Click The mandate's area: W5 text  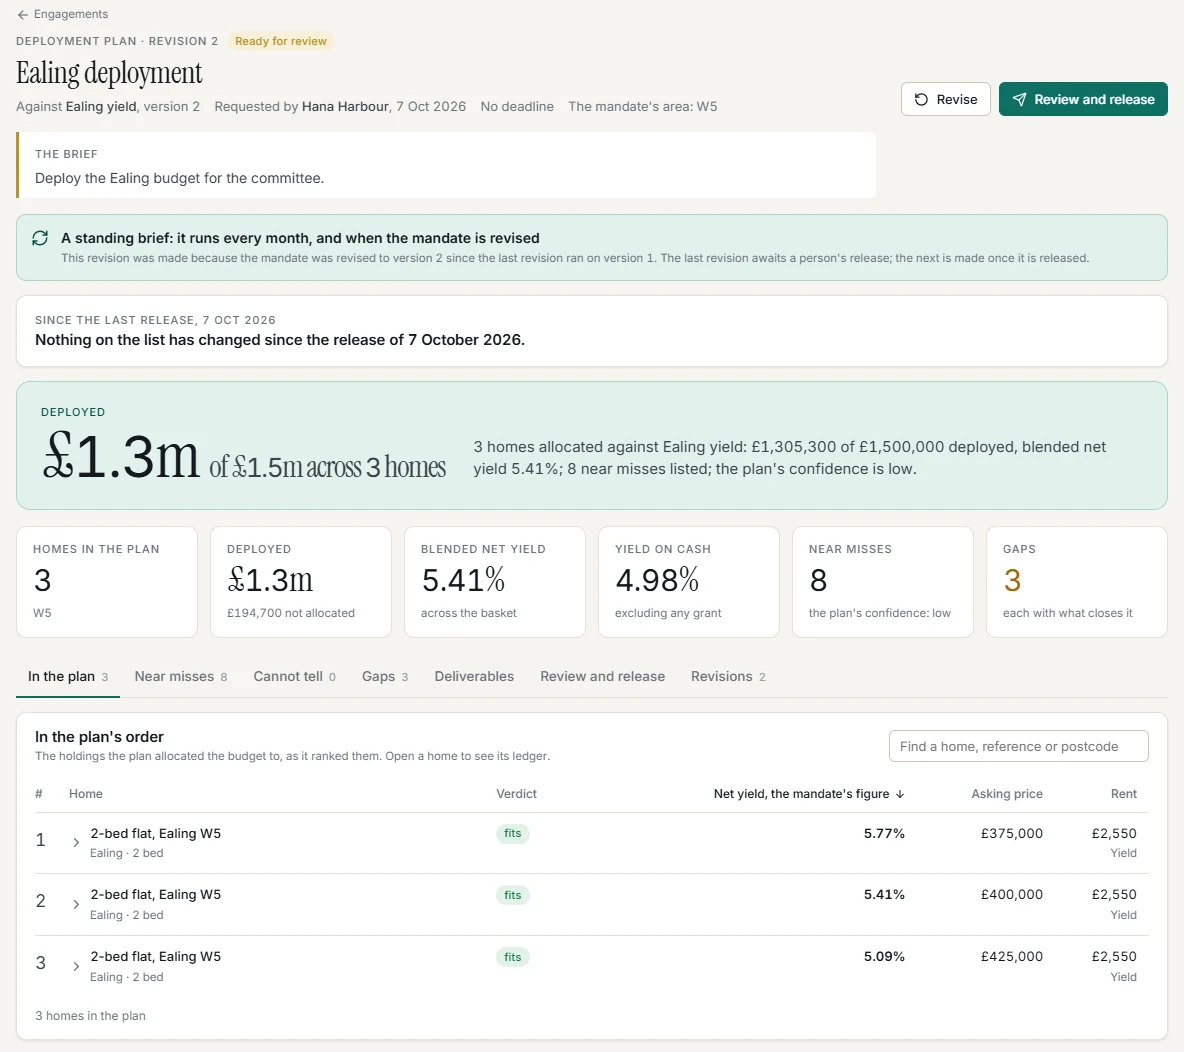click(x=643, y=106)
